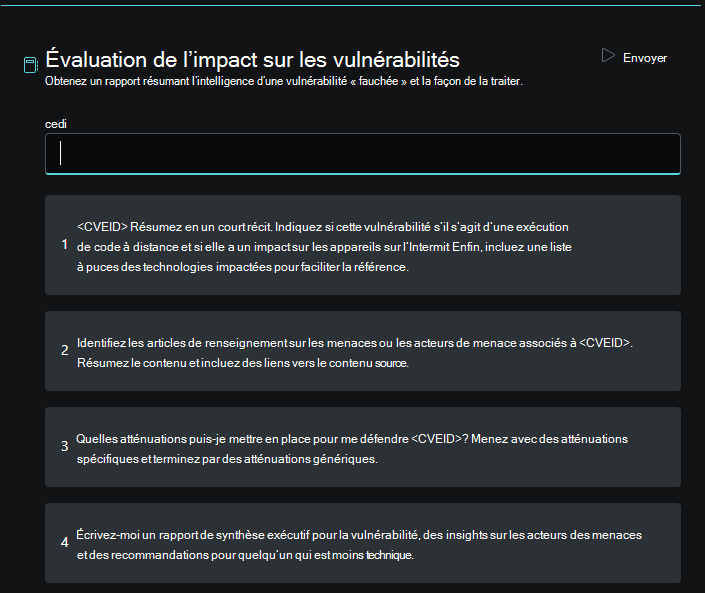Click the step number 1 marker
The image size is (705, 593).
pyautogui.click(x=64, y=245)
